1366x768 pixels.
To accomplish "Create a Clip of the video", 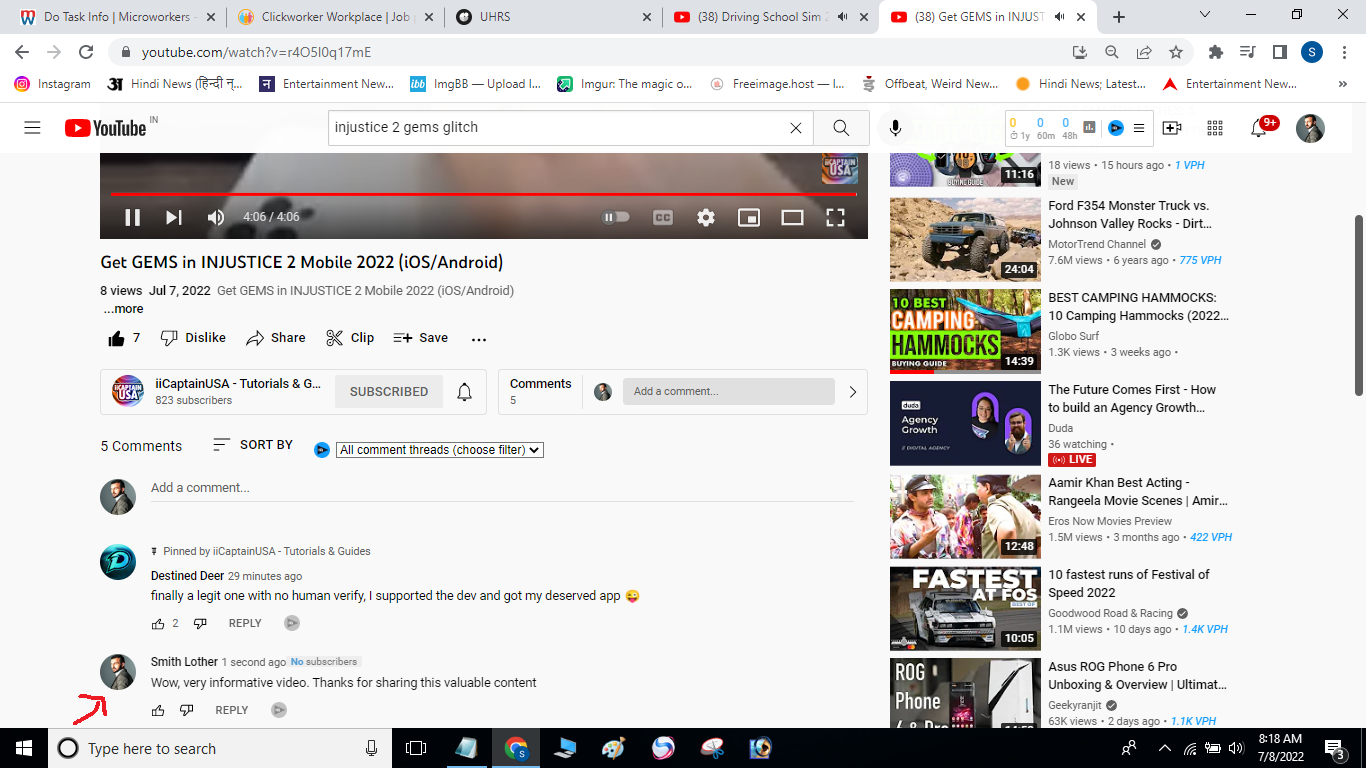I will point(350,338).
